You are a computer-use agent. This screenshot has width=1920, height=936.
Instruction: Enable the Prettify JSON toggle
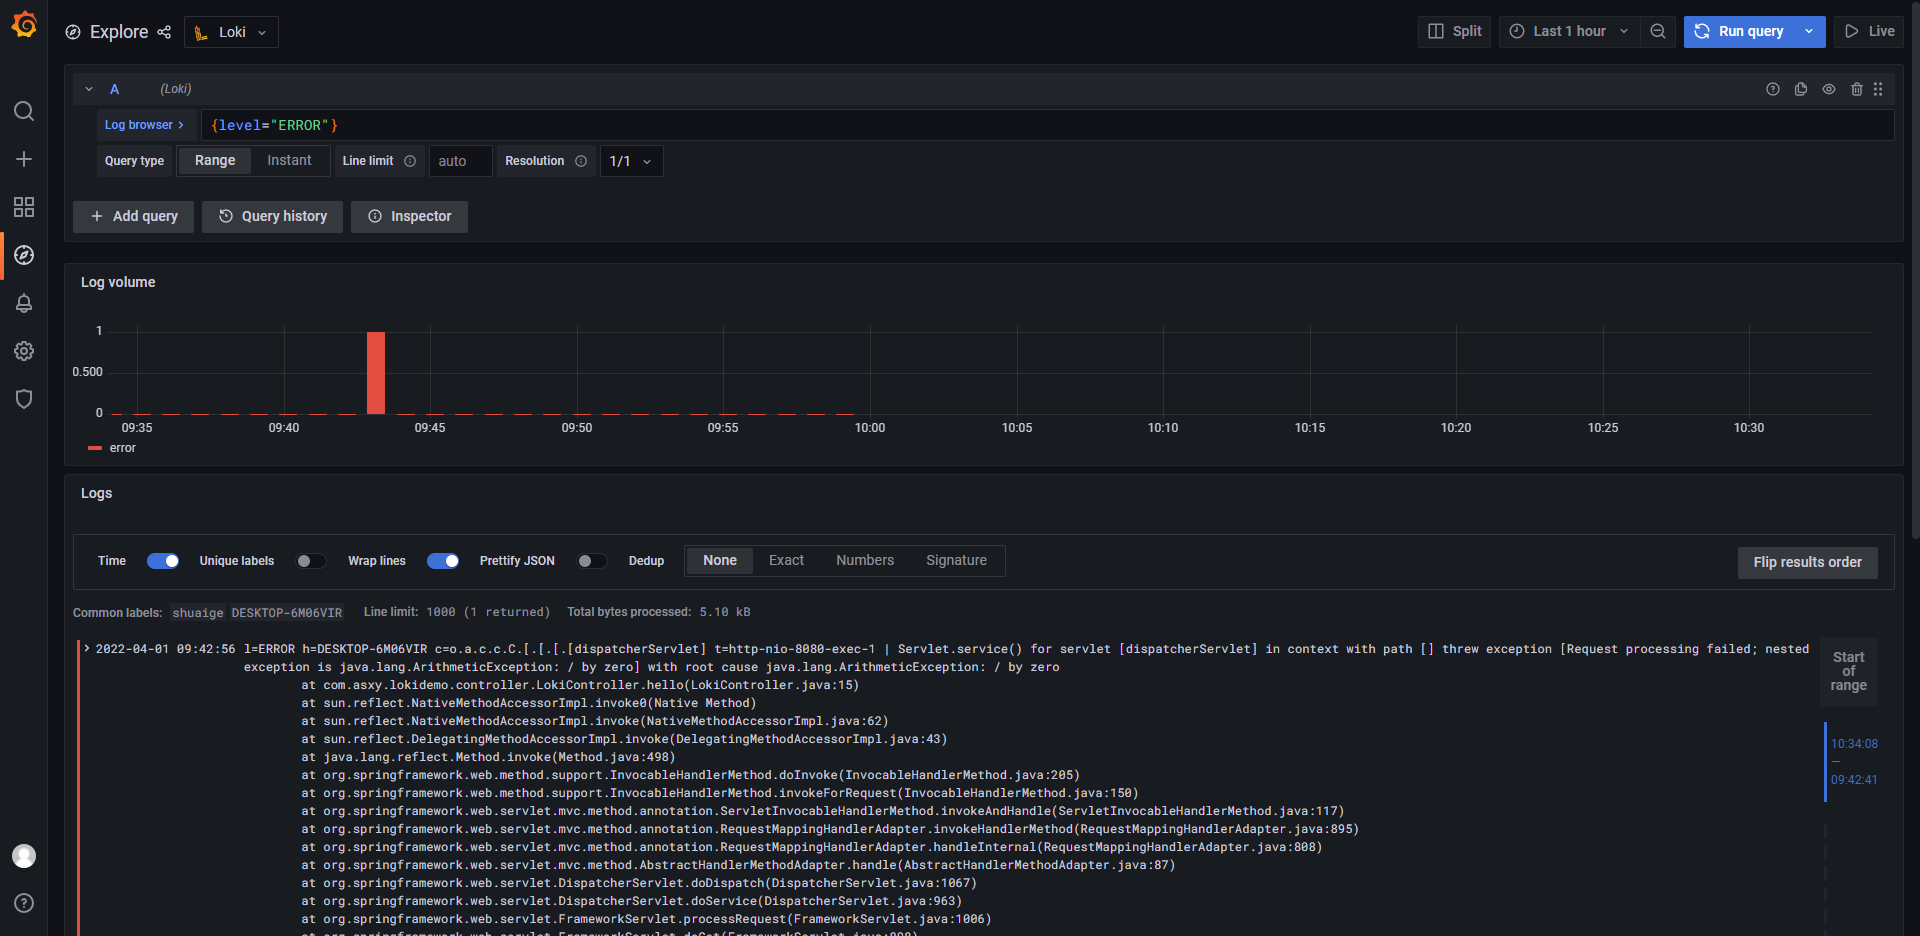591,561
